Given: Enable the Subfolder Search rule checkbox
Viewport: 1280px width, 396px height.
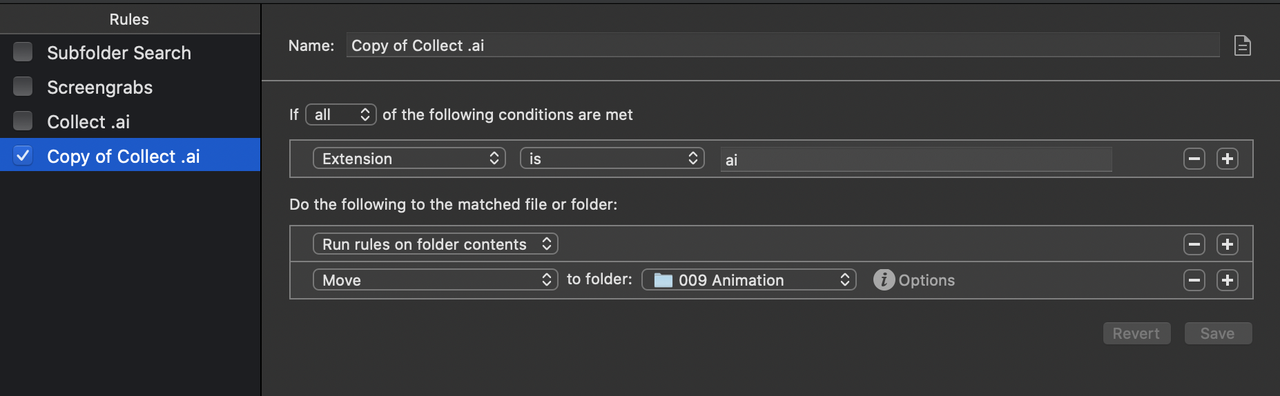Looking at the screenshot, I should [x=23, y=53].
